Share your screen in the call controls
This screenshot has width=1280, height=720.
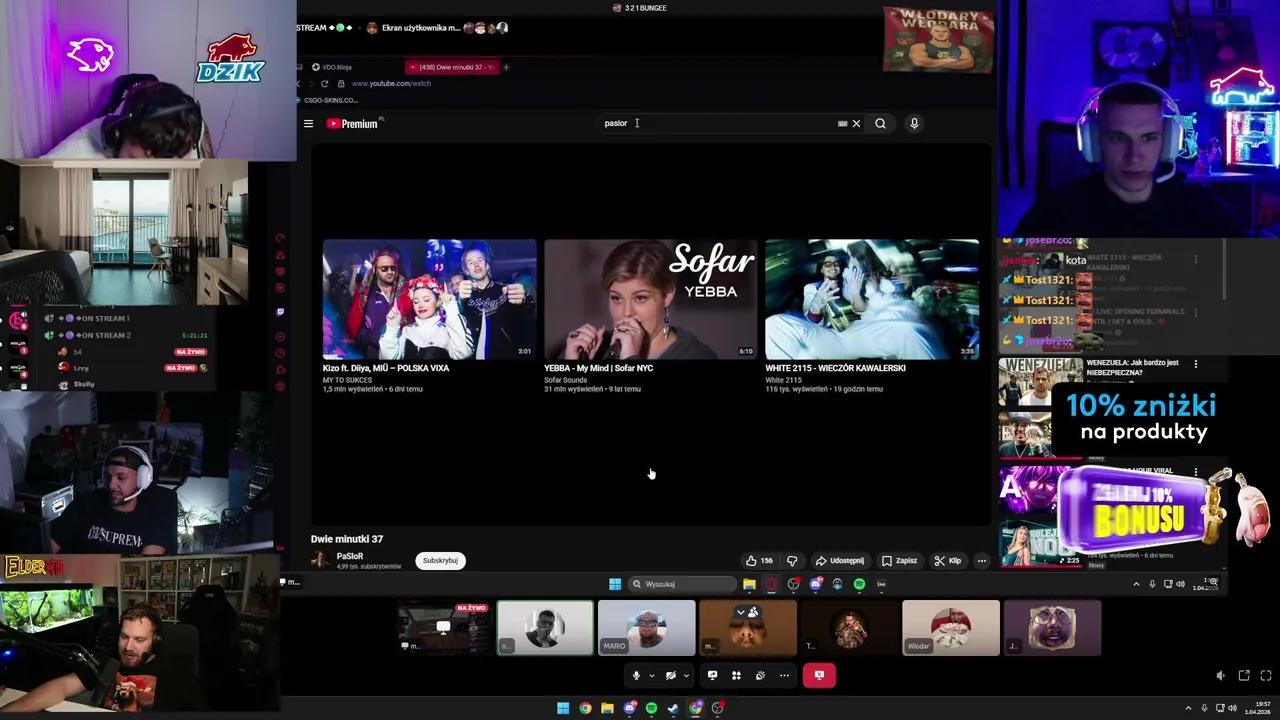pyautogui.click(x=712, y=675)
